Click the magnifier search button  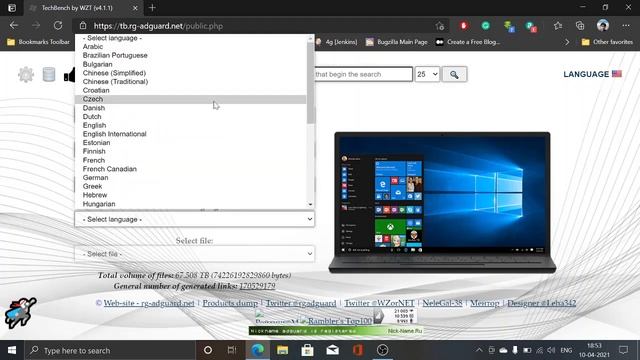point(454,74)
